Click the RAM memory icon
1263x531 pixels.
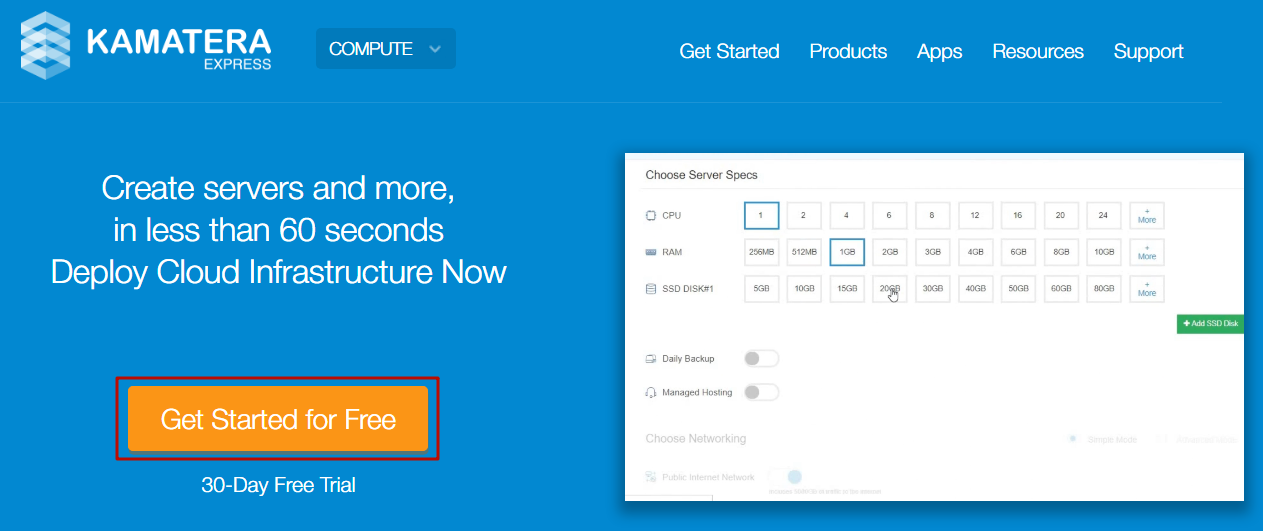pyautogui.click(x=651, y=253)
